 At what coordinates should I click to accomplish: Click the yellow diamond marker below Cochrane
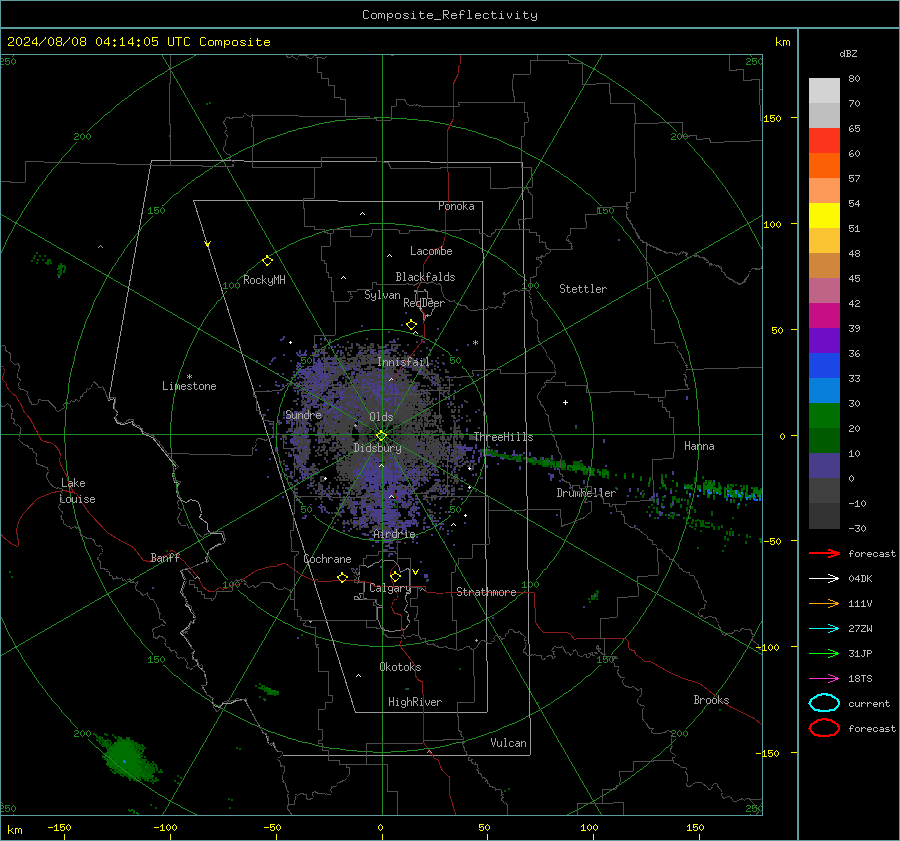[343, 577]
